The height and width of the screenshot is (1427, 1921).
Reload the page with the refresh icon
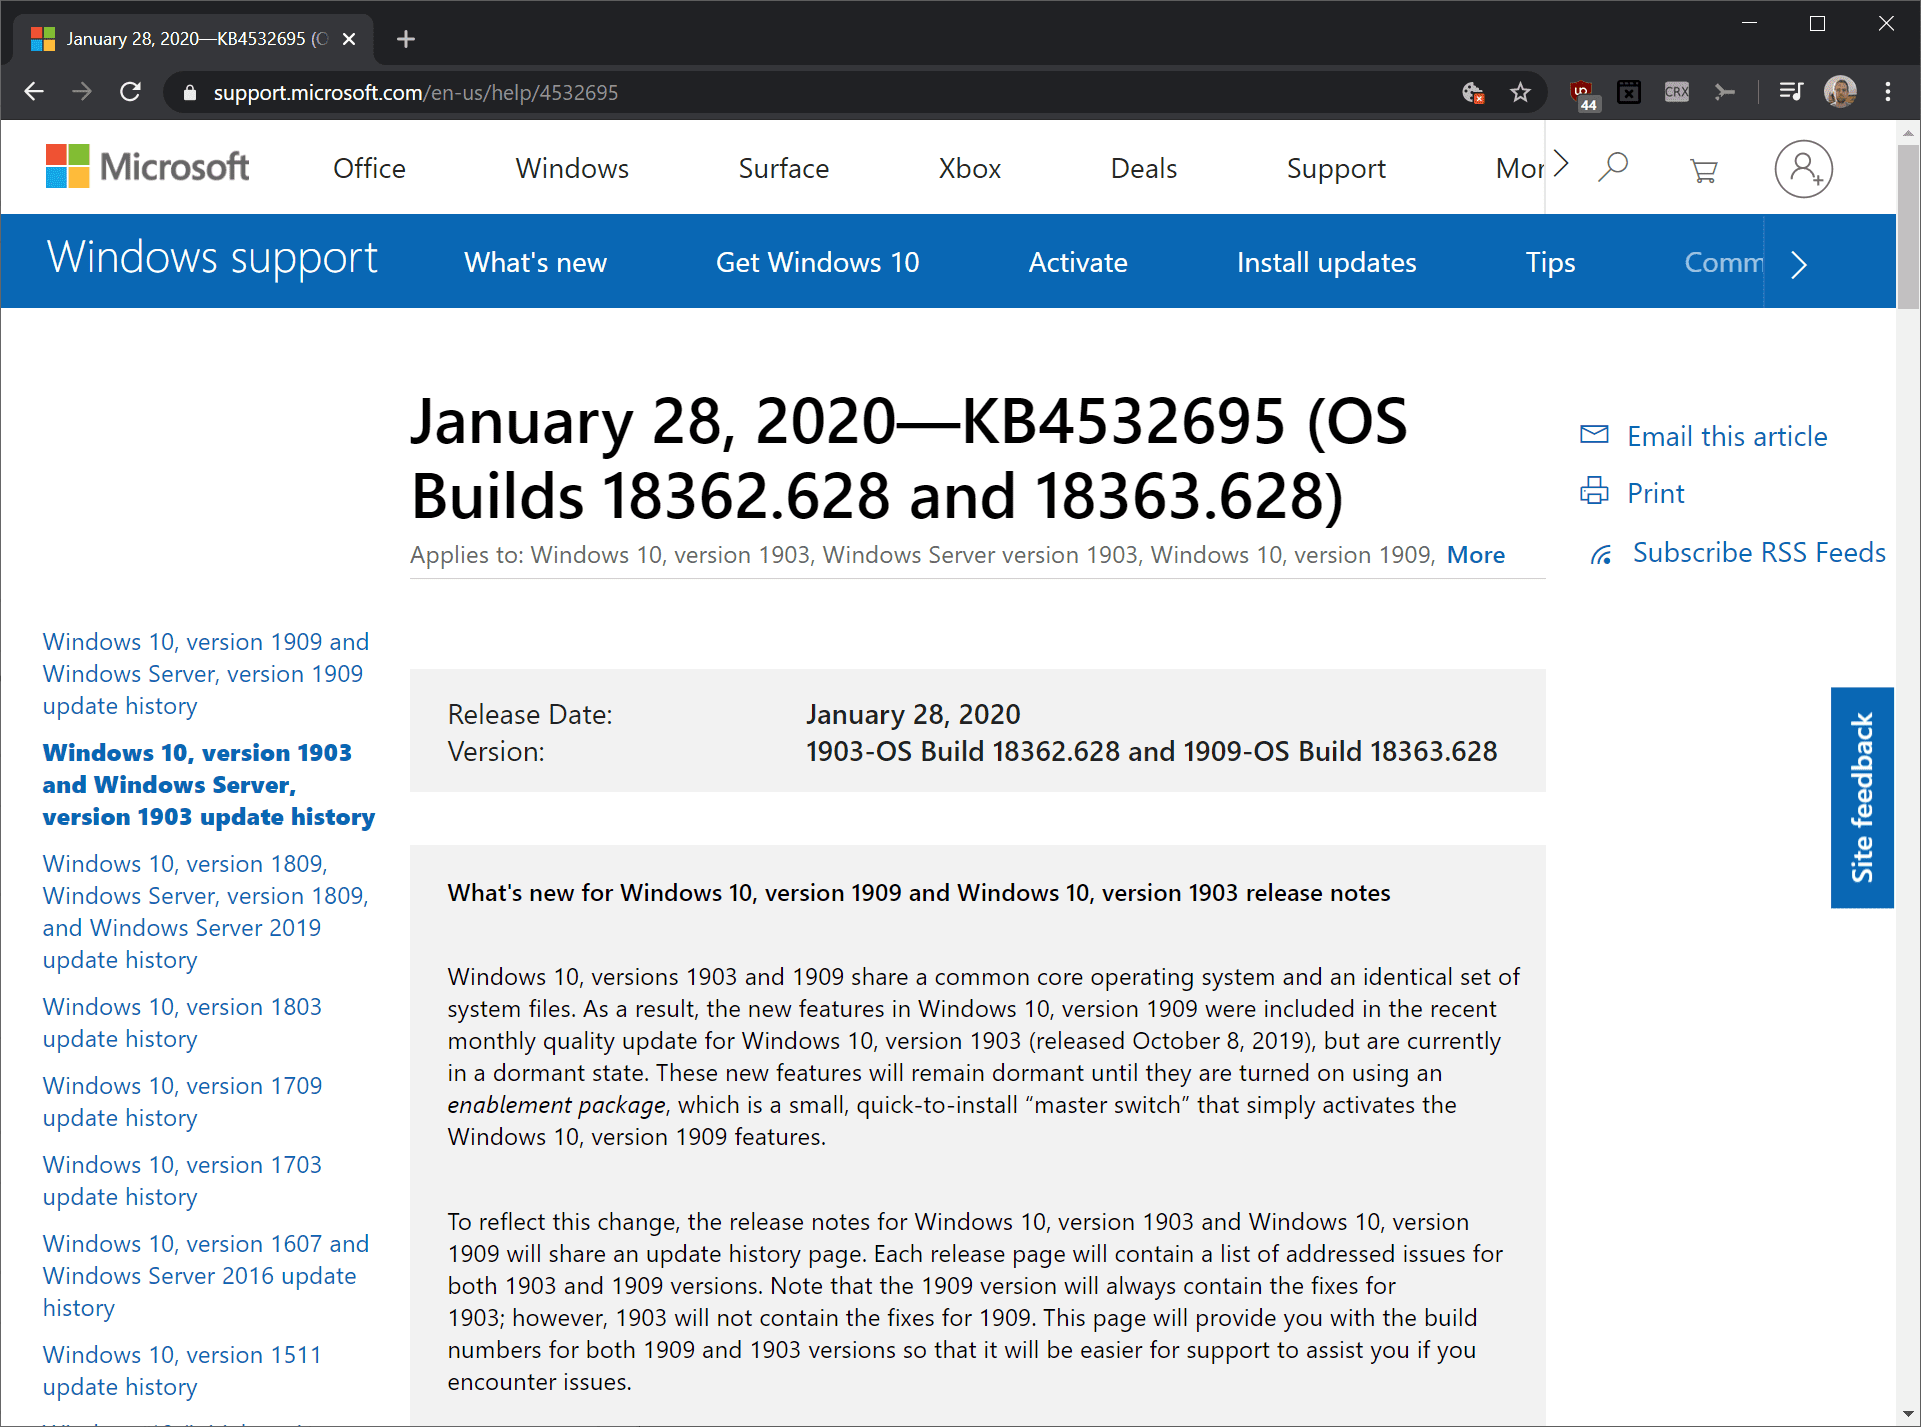130,92
